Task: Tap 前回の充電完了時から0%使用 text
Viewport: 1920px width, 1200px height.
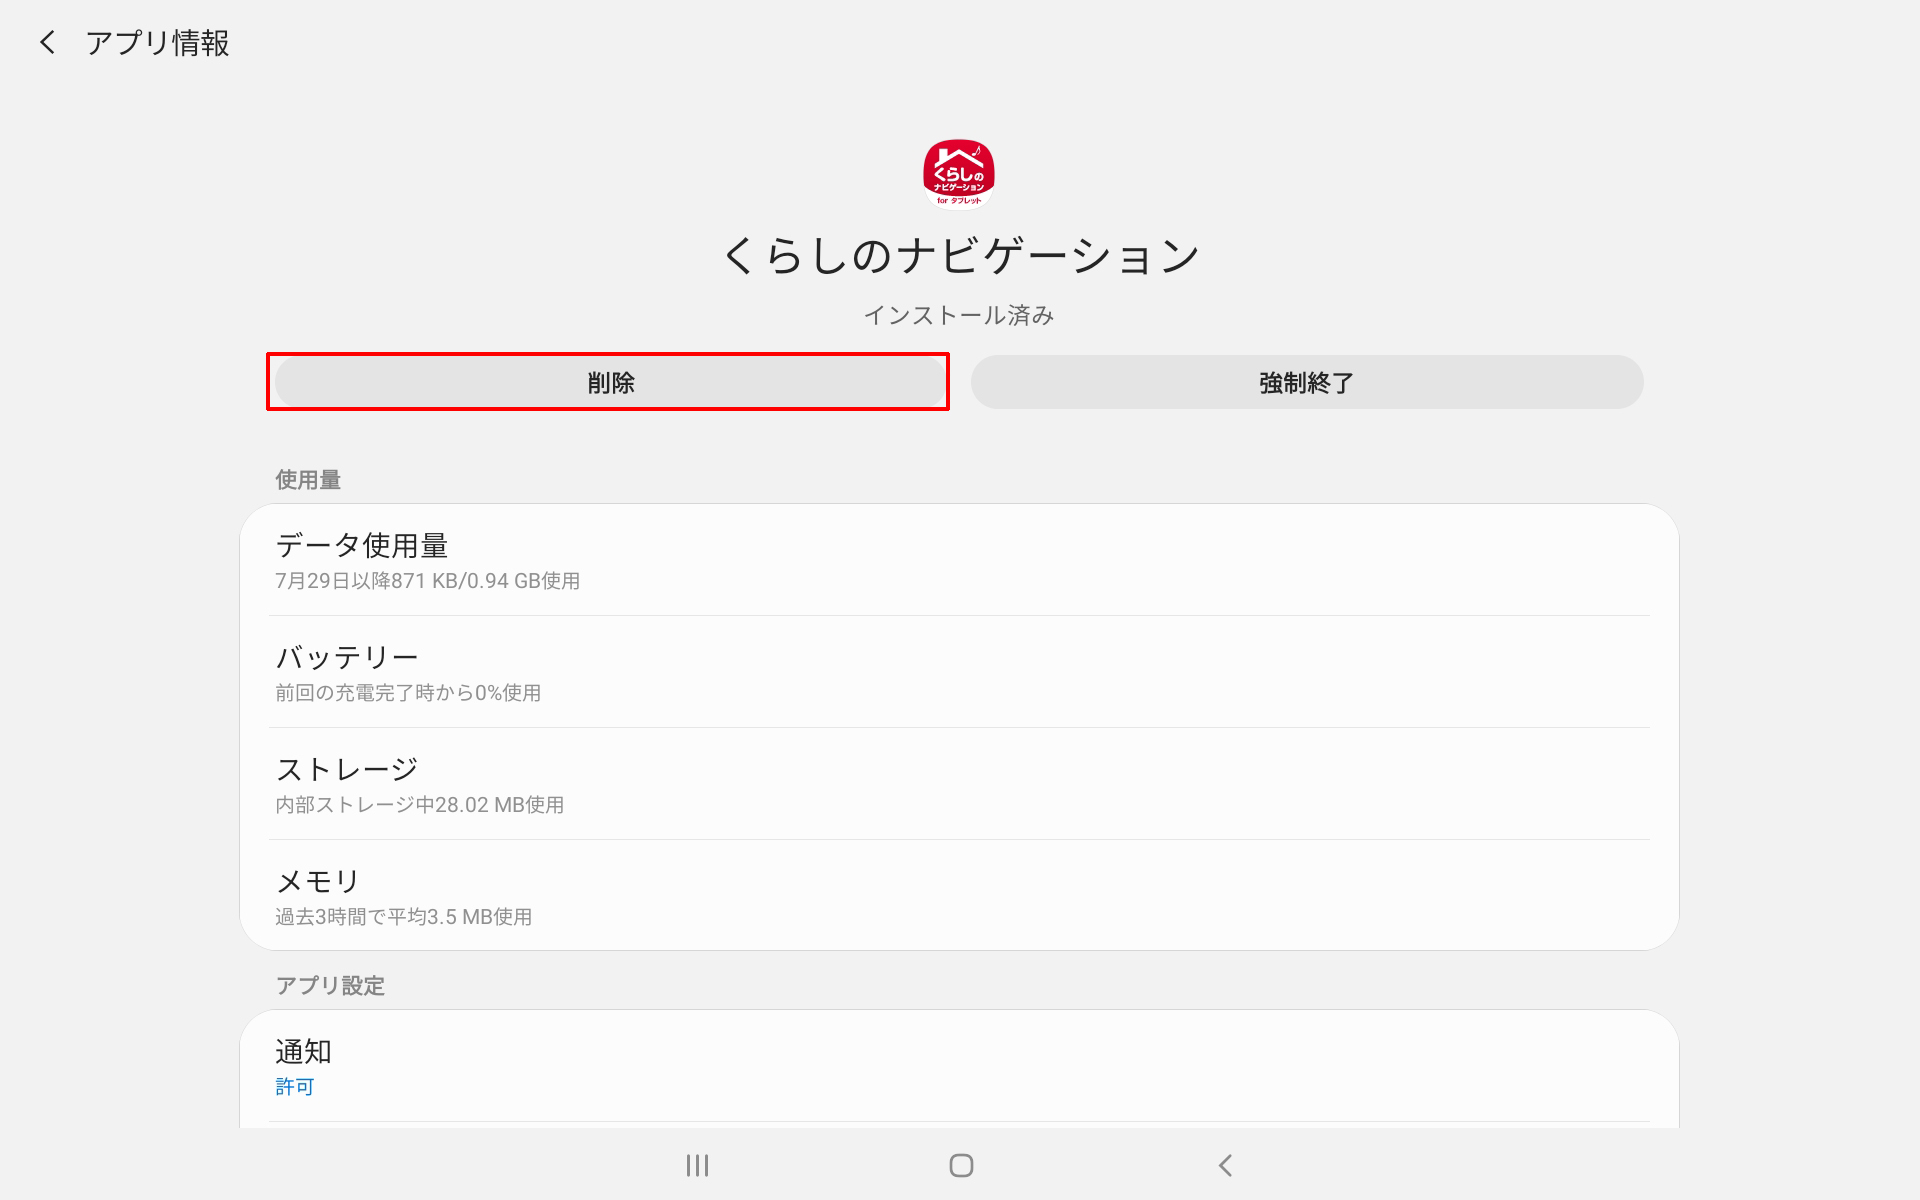Action: tap(408, 693)
